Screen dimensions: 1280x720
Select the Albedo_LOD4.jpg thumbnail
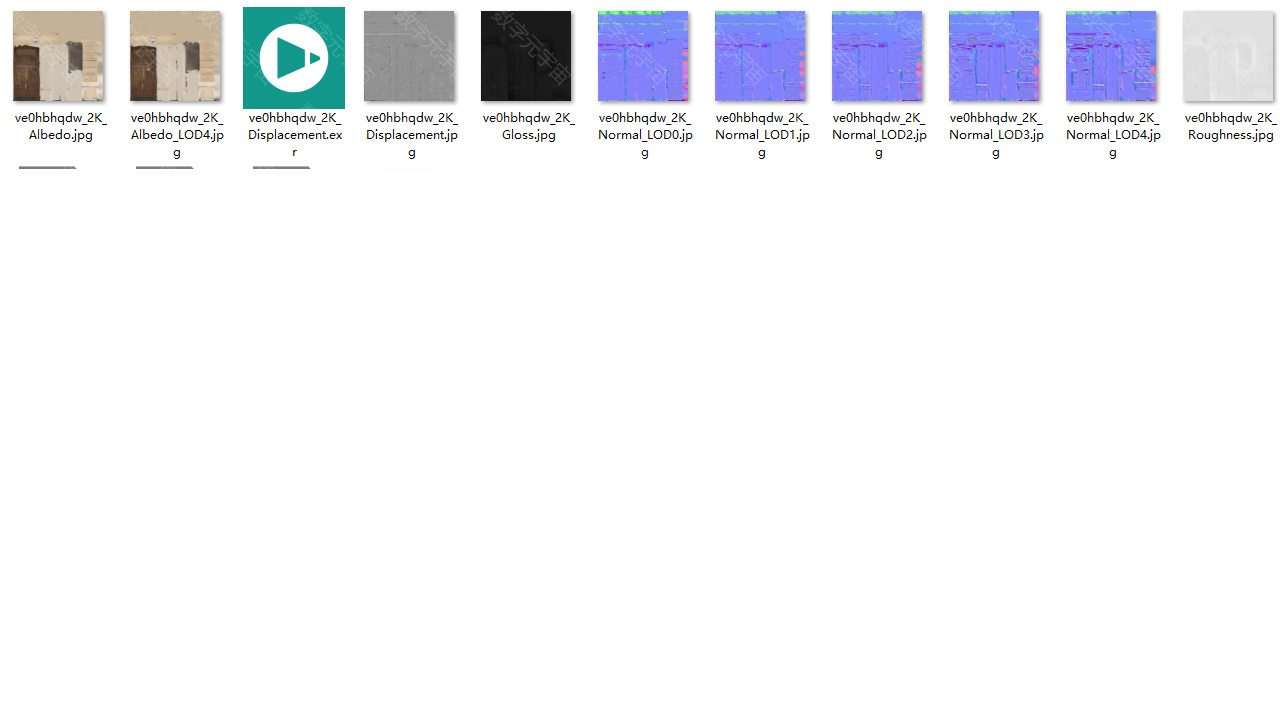(175, 56)
